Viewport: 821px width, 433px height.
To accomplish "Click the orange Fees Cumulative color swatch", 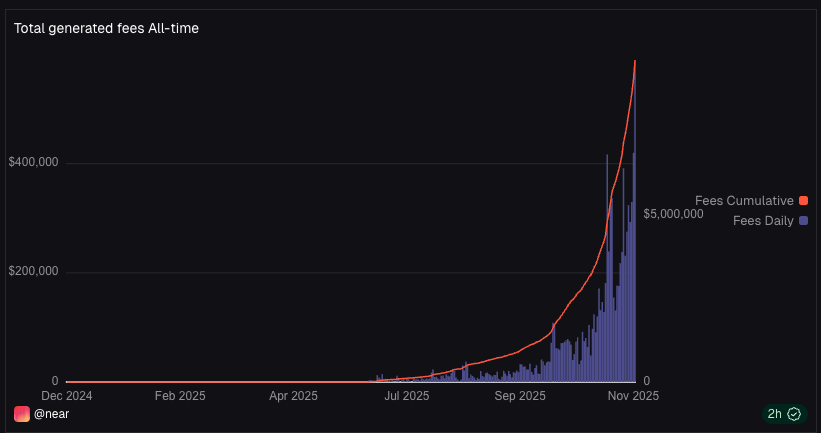I will [803, 201].
